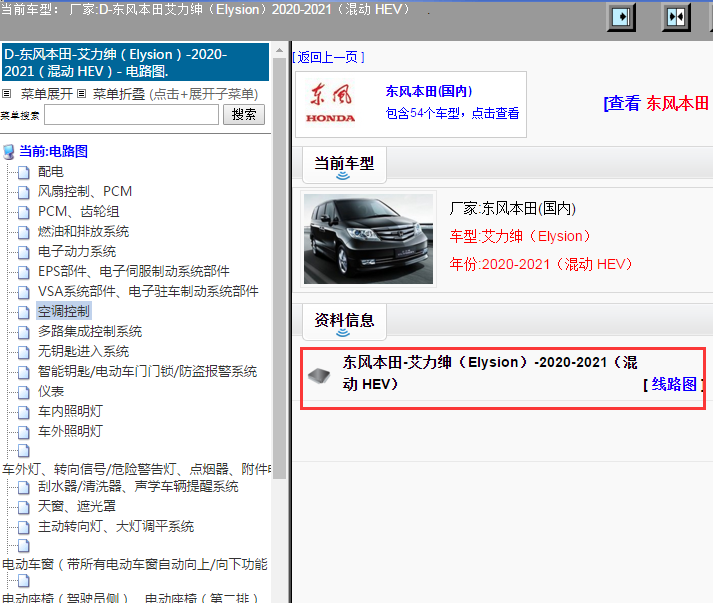Click page icon beside 风扇控制、PCM

24,192
